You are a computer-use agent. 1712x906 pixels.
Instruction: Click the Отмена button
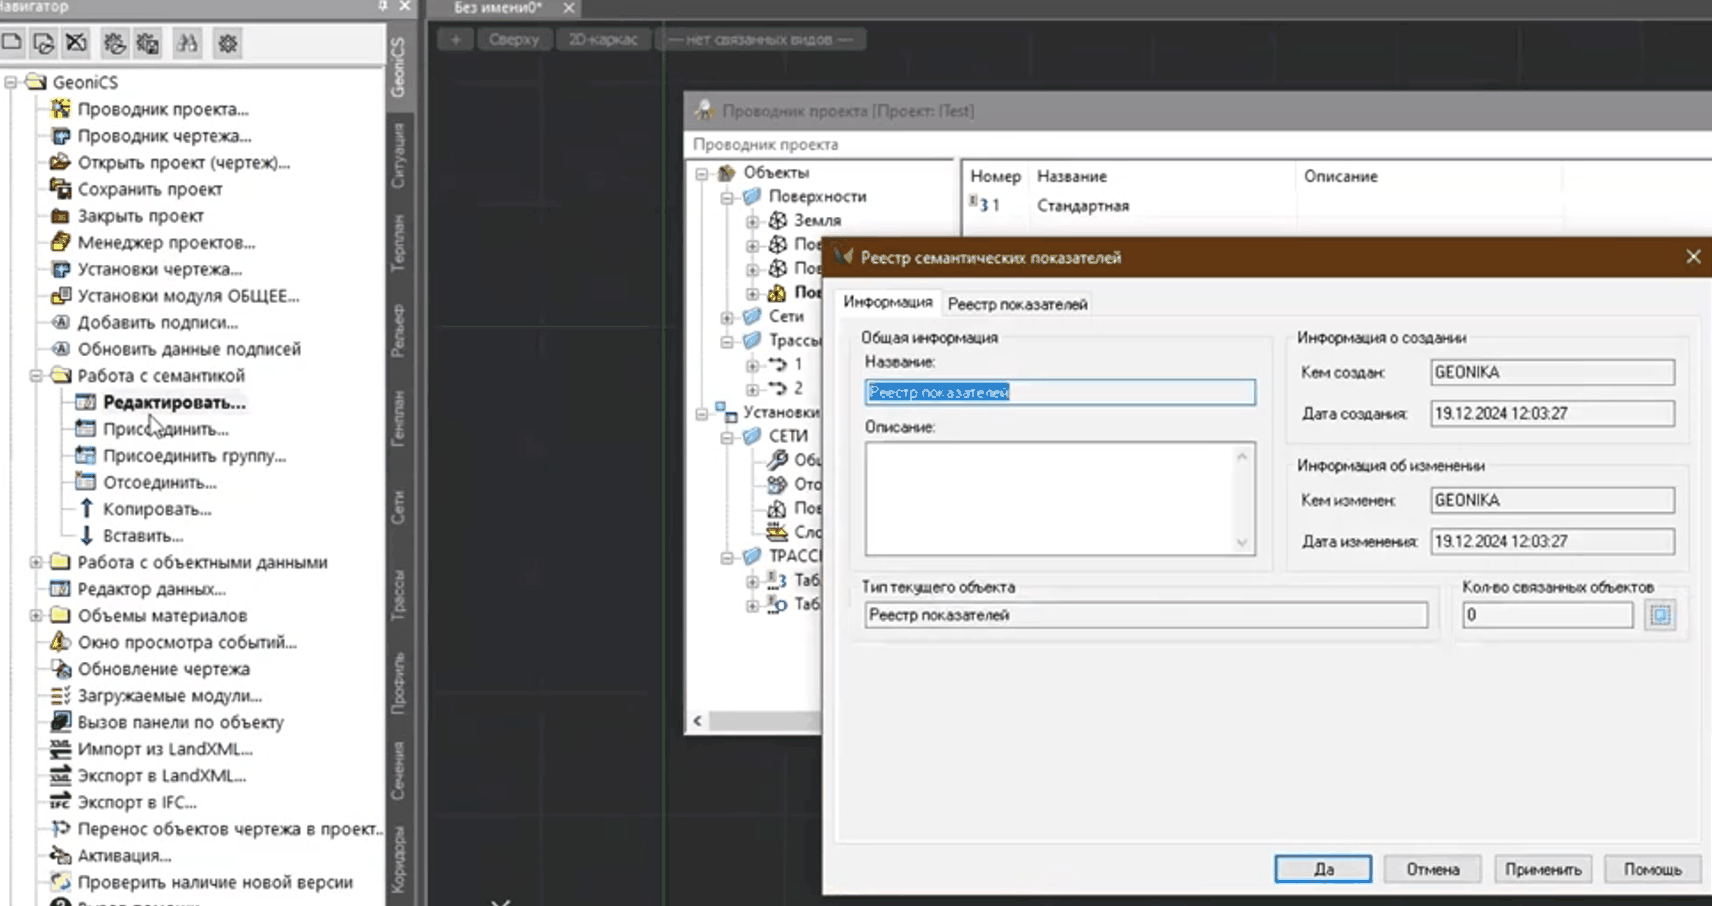tap(1432, 869)
